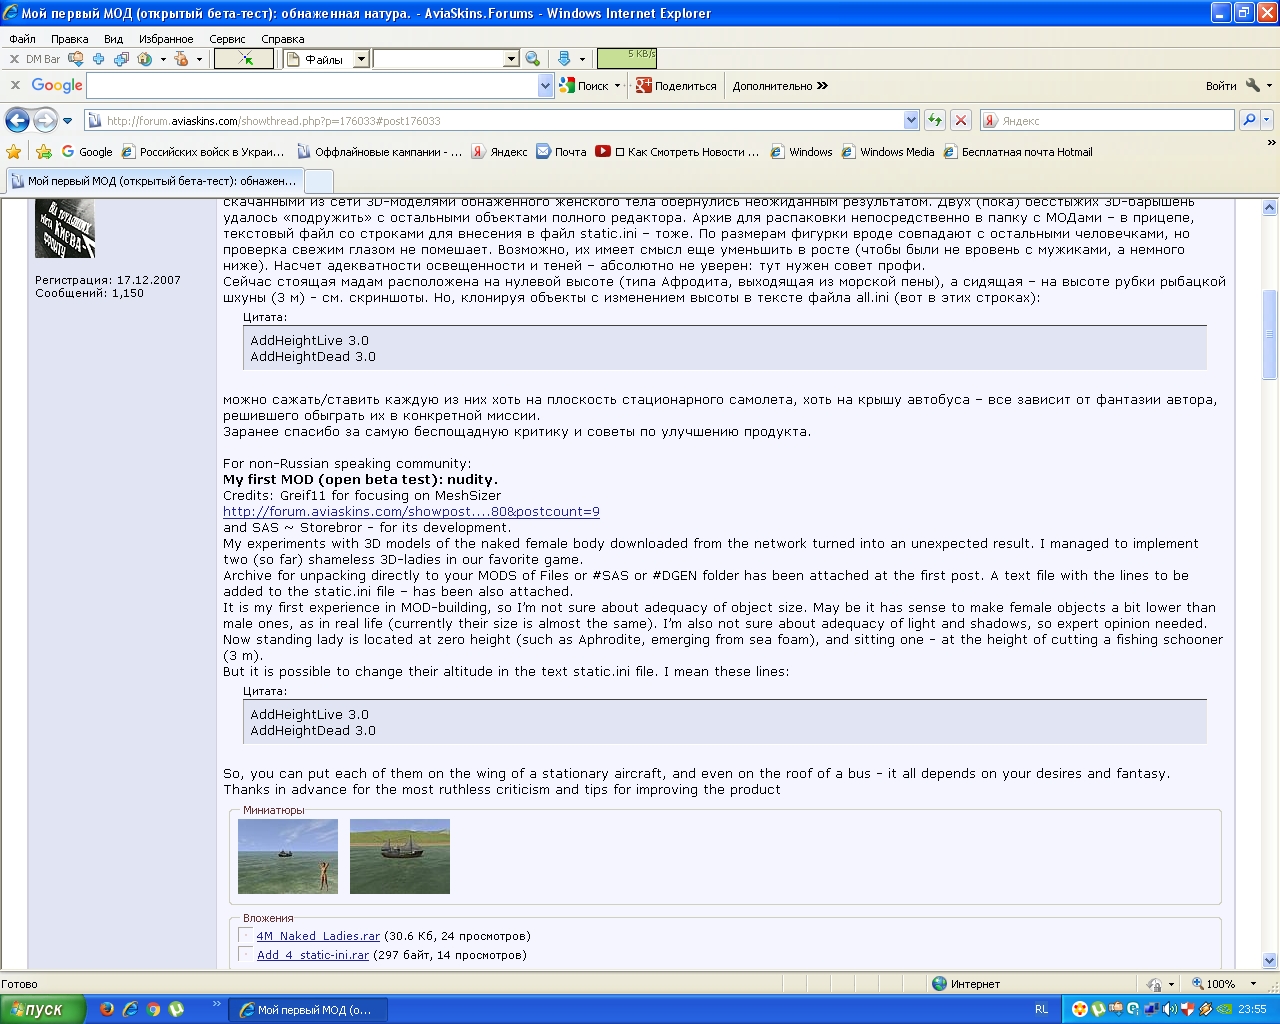Viewport: 1280px width, 1024px height.
Task: Close the Google toolbar
Action: tap(15, 86)
